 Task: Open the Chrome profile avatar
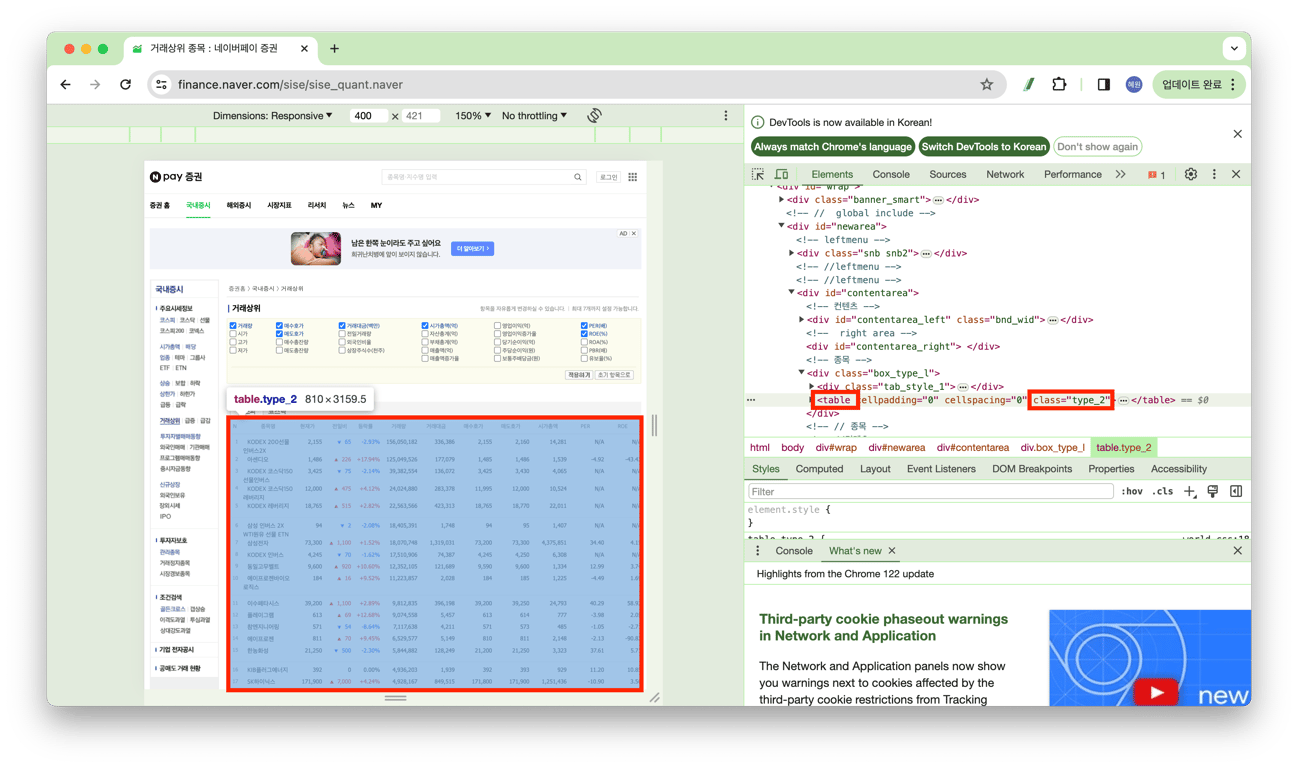pos(1134,85)
